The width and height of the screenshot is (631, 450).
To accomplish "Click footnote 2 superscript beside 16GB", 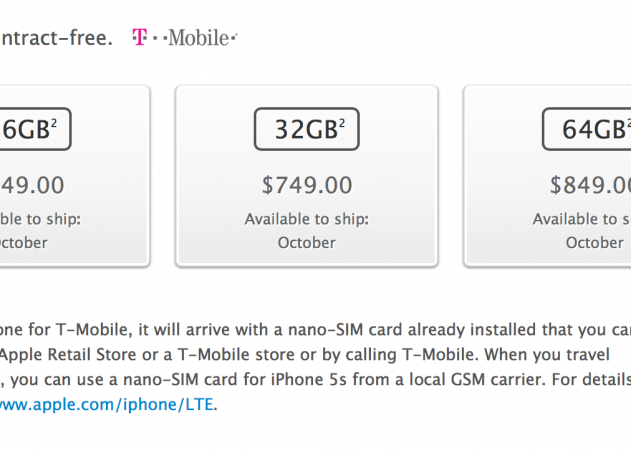I will [54, 124].
